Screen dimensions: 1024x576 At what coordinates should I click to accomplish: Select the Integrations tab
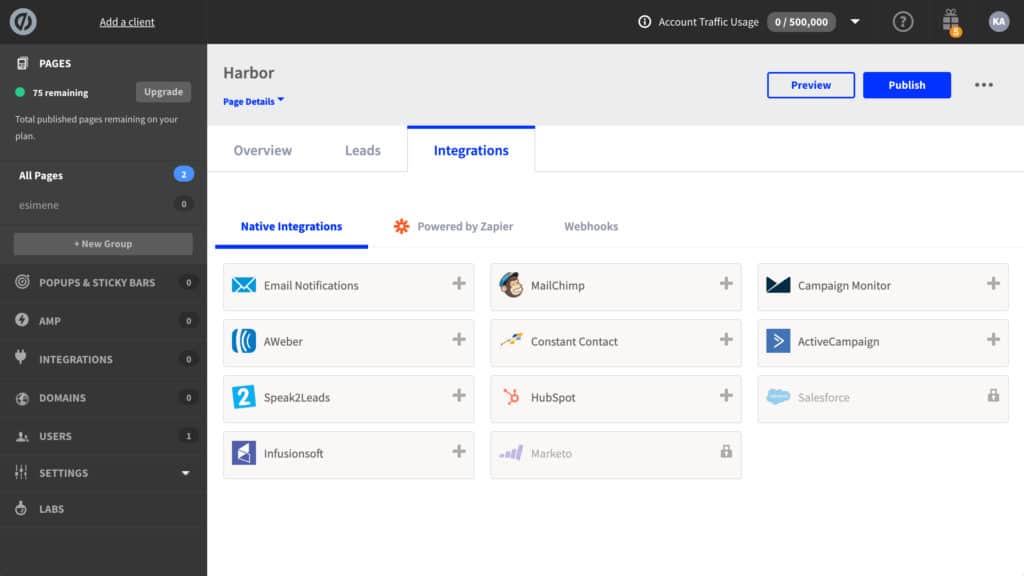click(471, 150)
